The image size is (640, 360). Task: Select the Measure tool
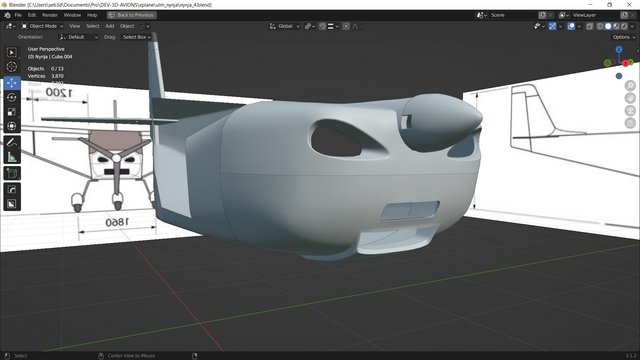12,156
